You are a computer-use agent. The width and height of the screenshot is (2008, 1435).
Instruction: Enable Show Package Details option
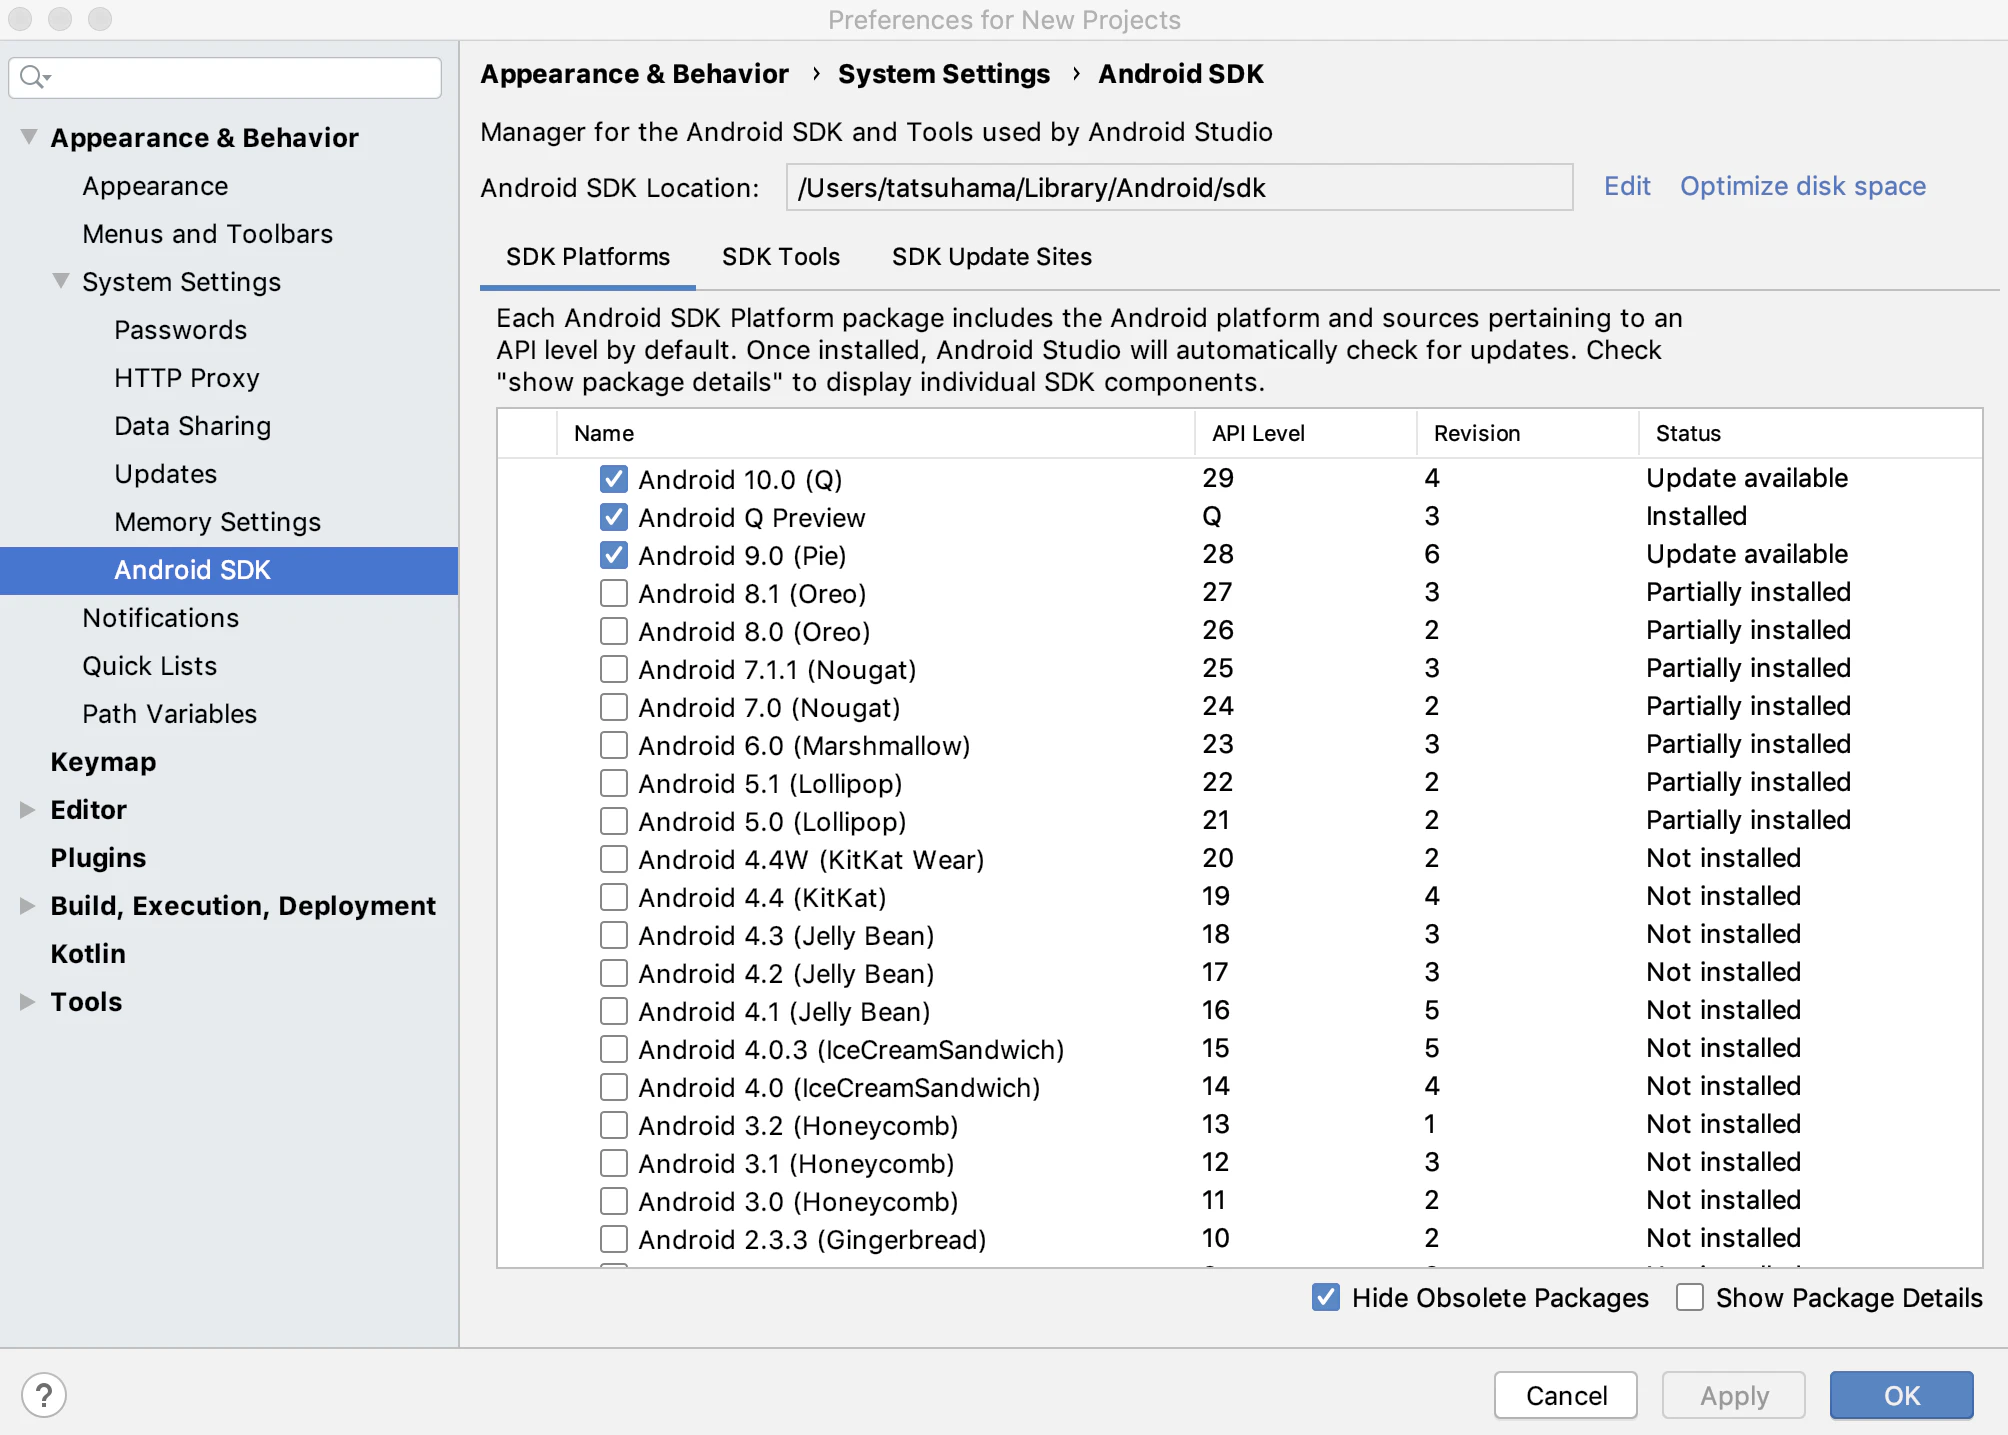point(1690,1297)
